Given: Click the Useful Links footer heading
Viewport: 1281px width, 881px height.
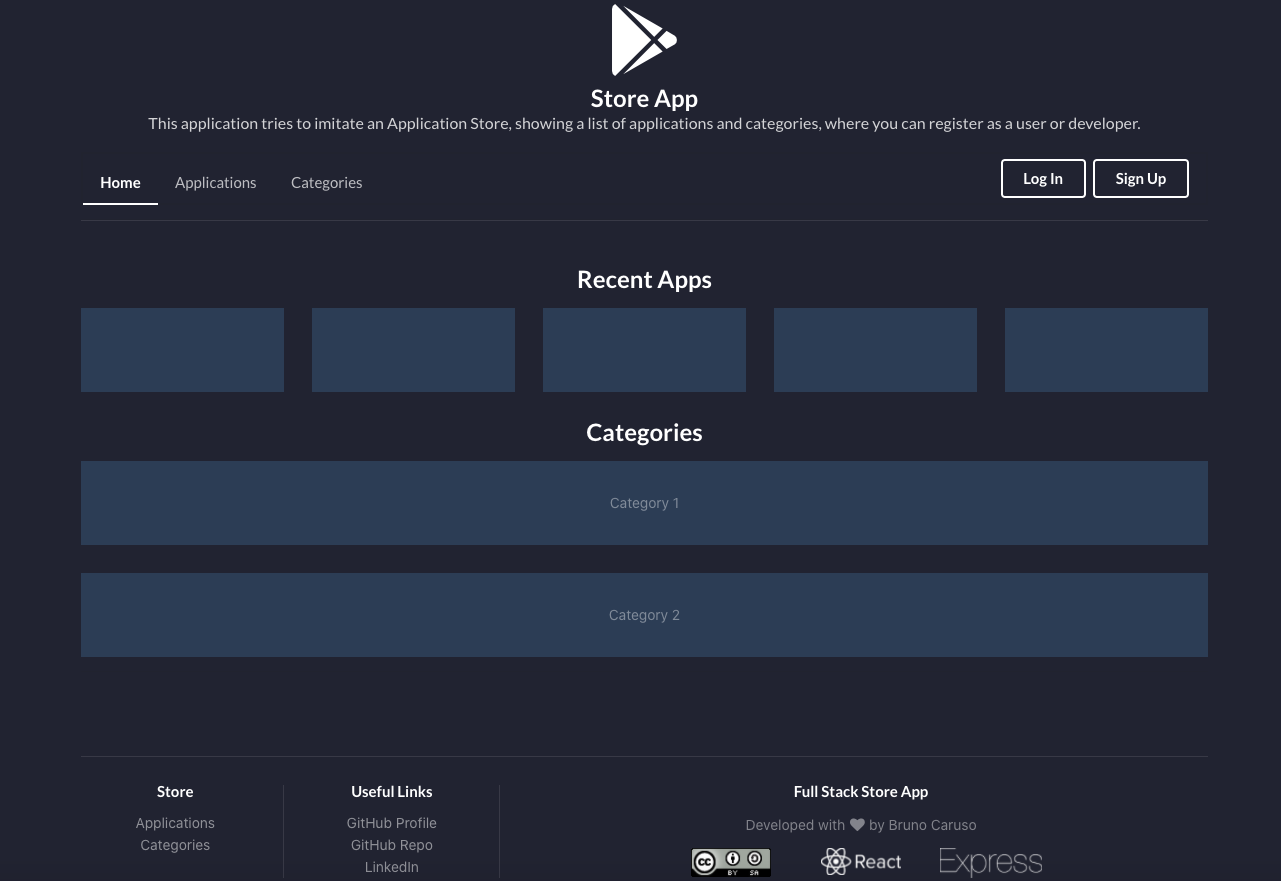Looking at the screenshot, I should pyautogui.click(x=391, y=791).
